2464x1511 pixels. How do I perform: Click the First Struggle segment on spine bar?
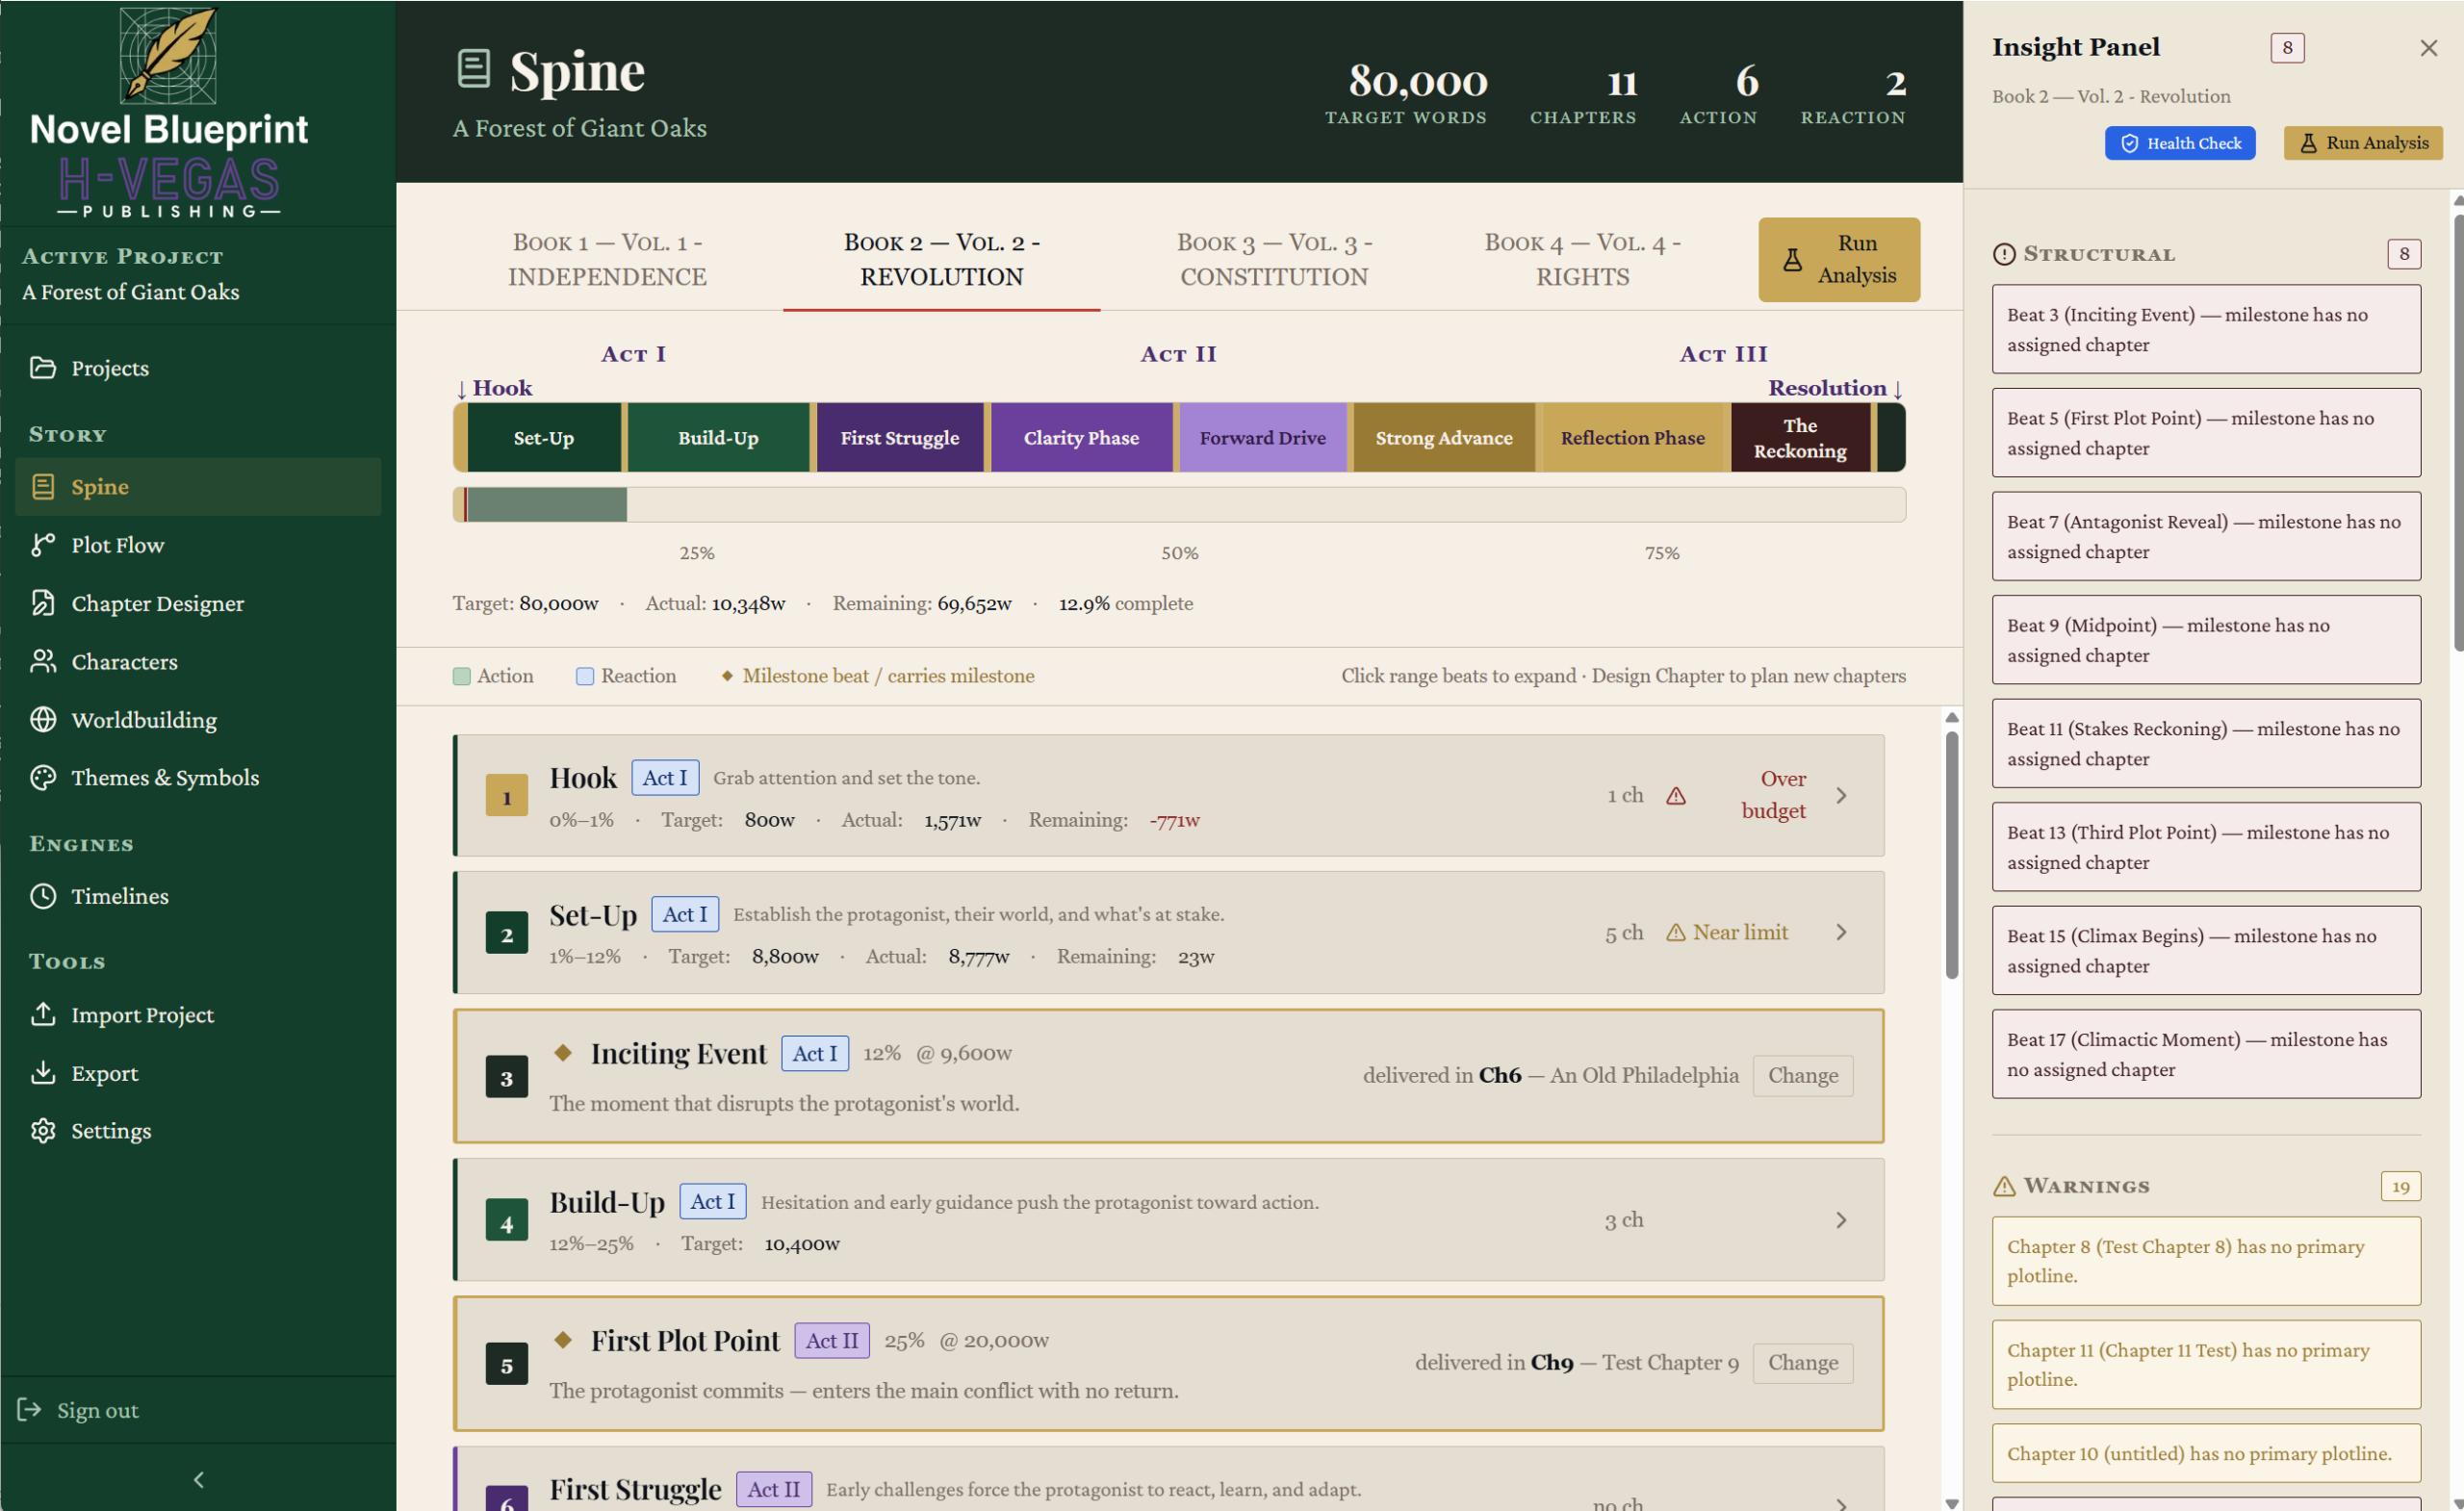(x=900, y=438)
